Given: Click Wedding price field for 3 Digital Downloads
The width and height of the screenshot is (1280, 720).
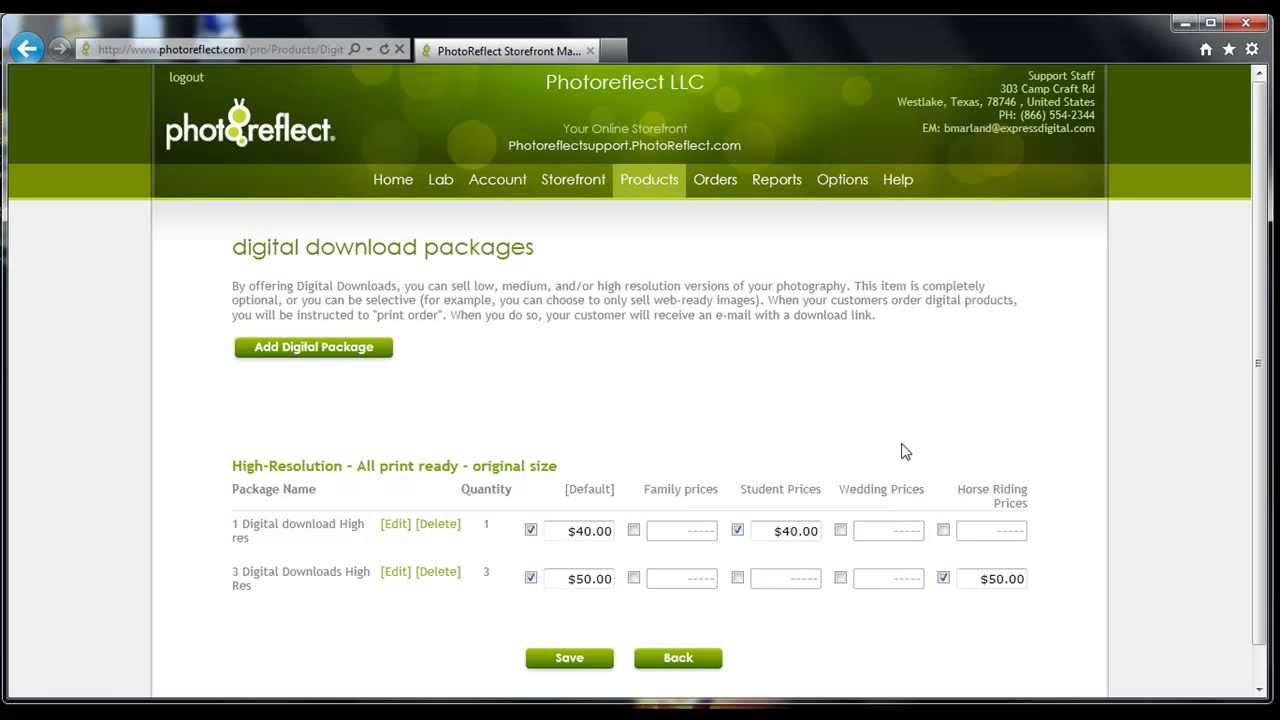Looking at the screenshot, I should (x=889, y=579).
